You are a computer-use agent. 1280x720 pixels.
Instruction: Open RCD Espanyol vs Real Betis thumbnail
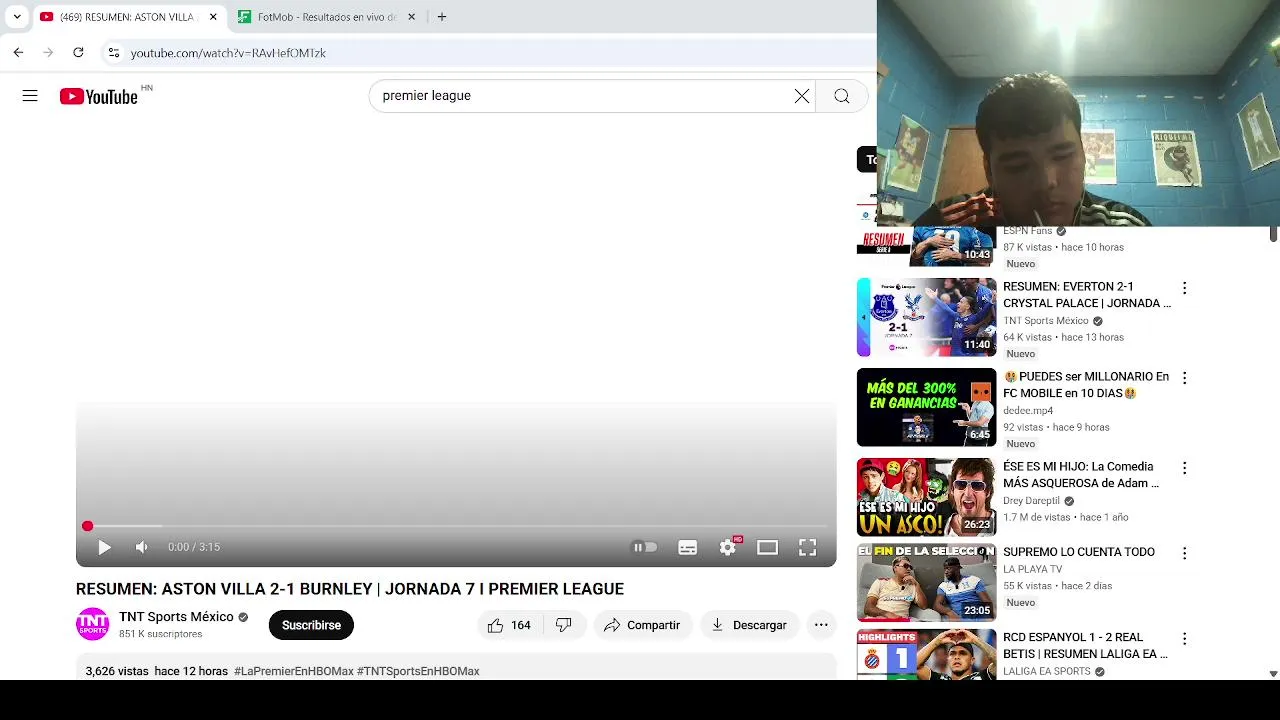[926, 654]
